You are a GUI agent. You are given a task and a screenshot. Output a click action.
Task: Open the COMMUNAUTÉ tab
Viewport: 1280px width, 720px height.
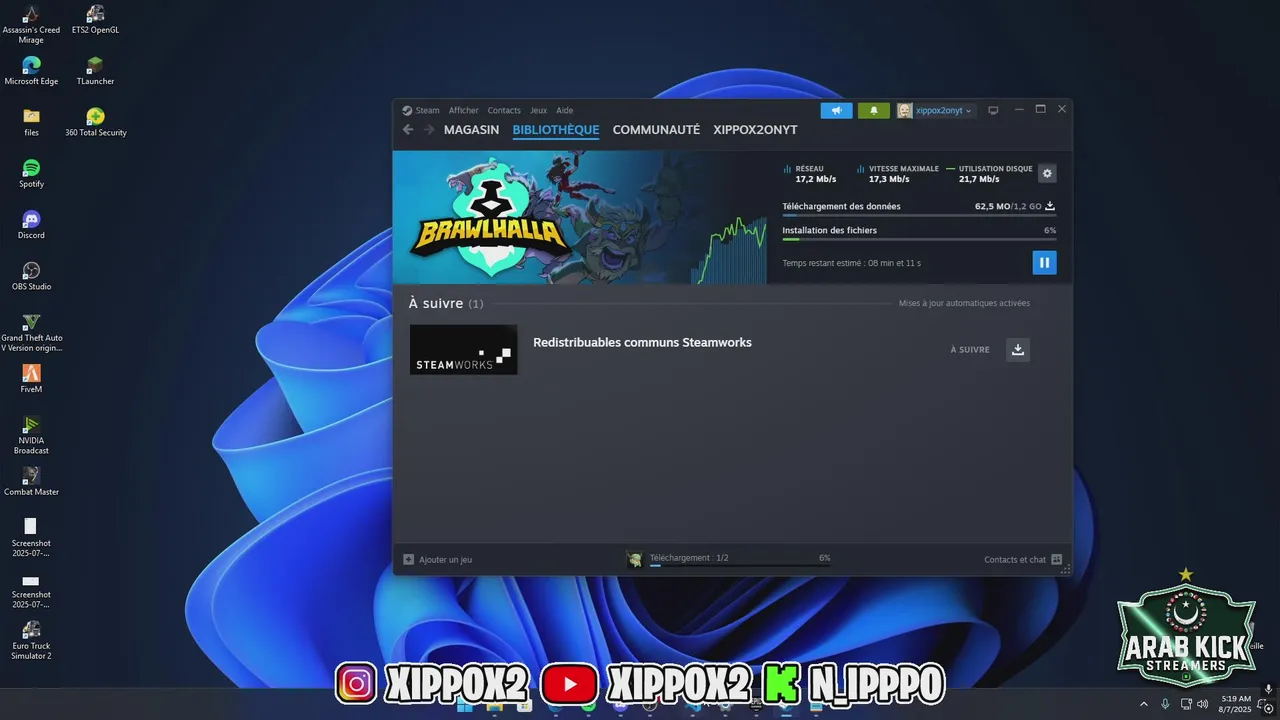(656, 130)
